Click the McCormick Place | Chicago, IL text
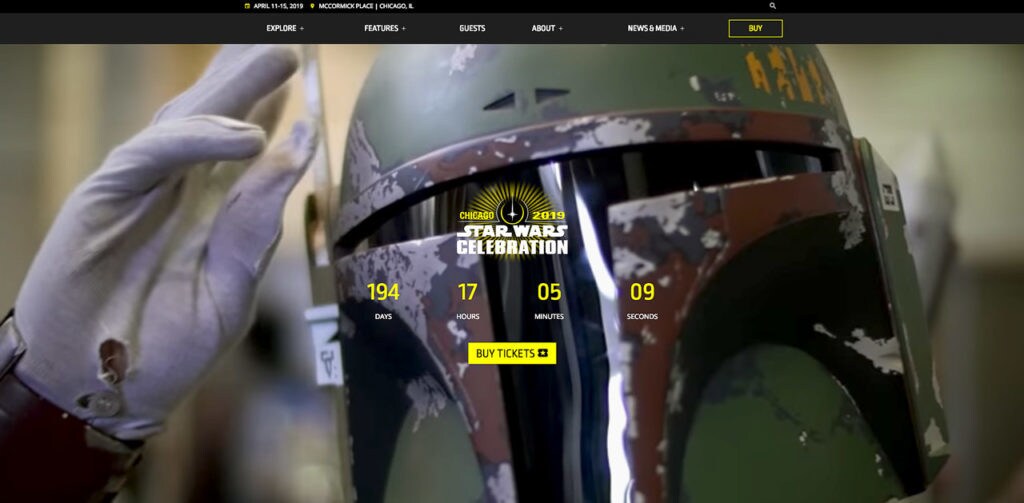 (366, 6)
